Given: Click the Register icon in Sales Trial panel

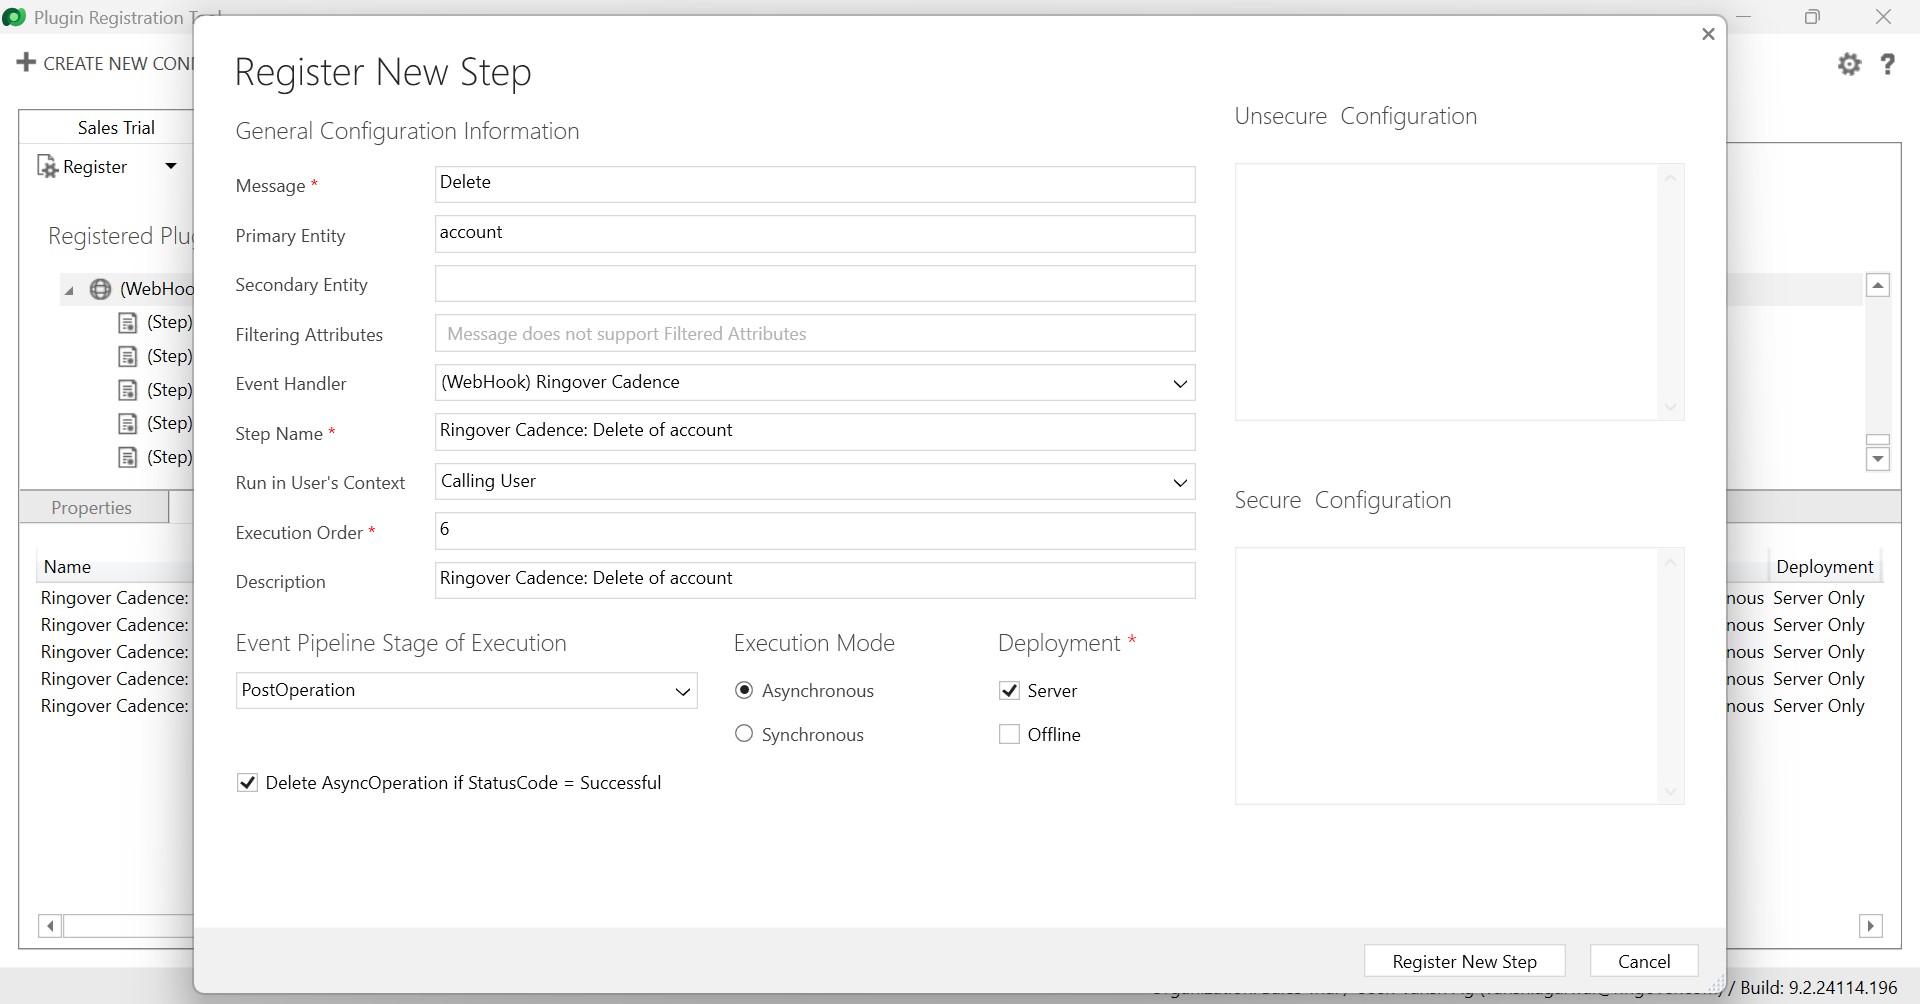Looking at the screenshot, I should click(x=47, y=166).
